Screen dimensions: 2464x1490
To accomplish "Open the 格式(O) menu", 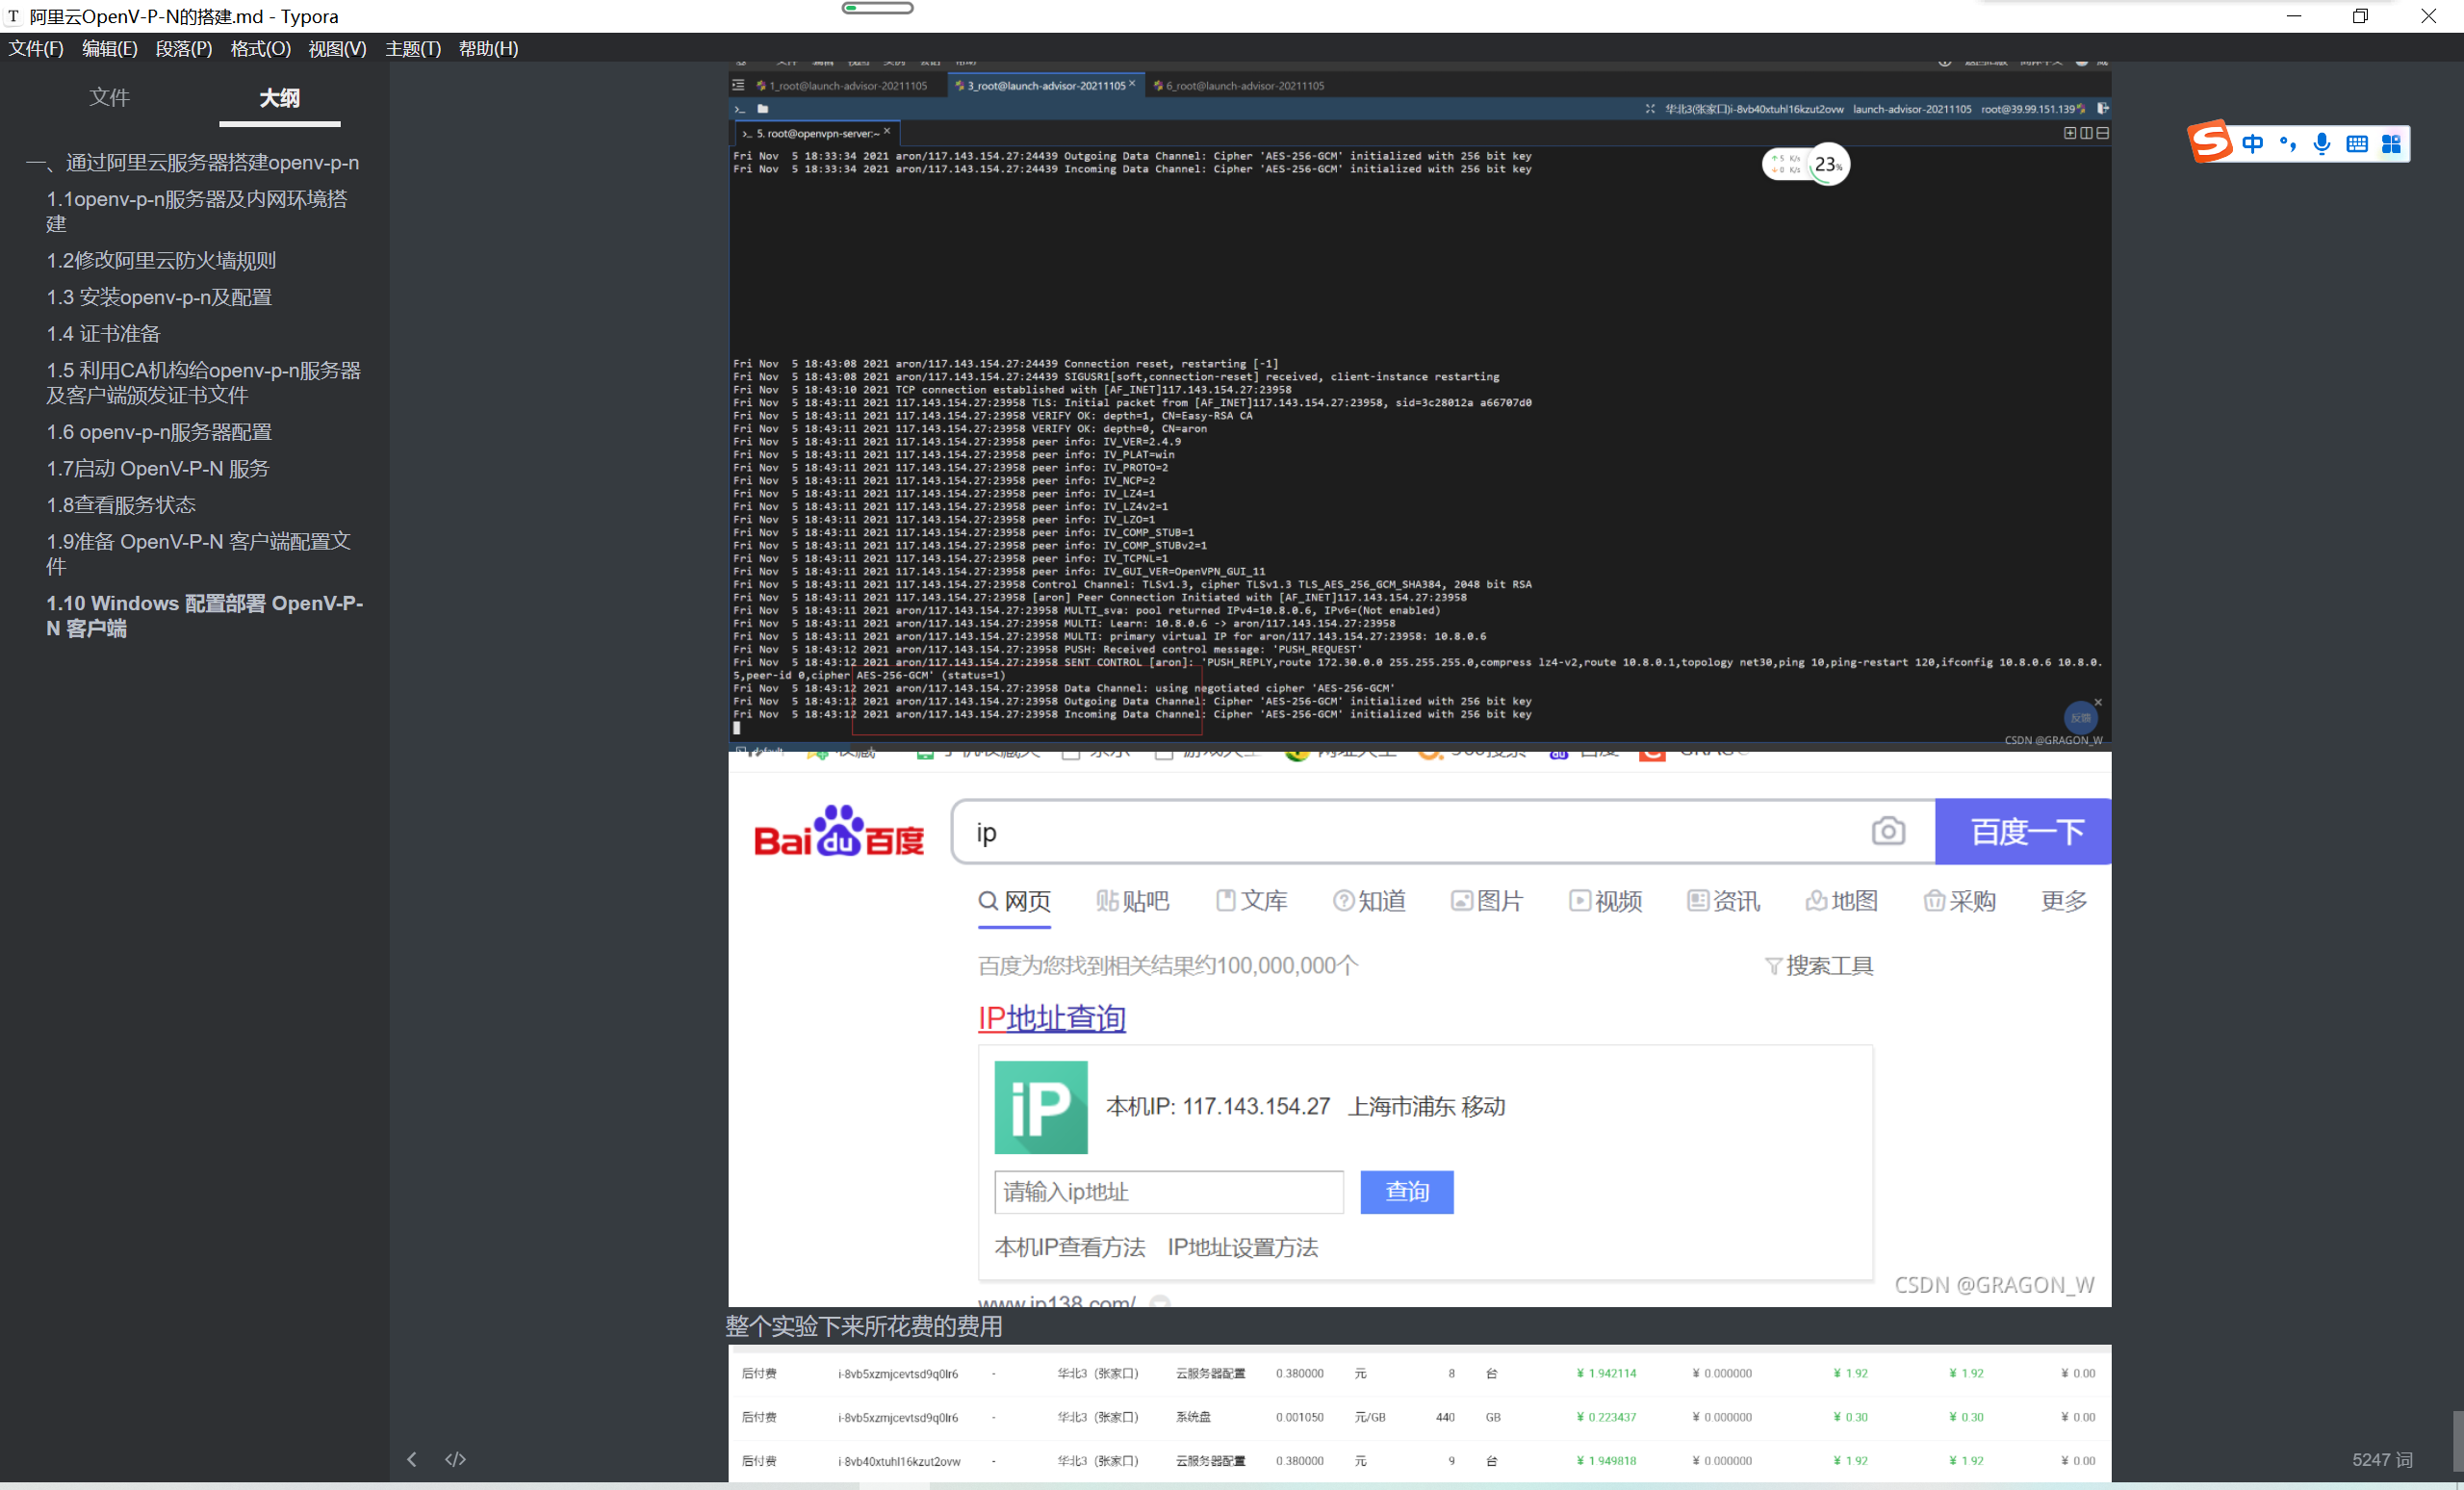I will [260, 48].
